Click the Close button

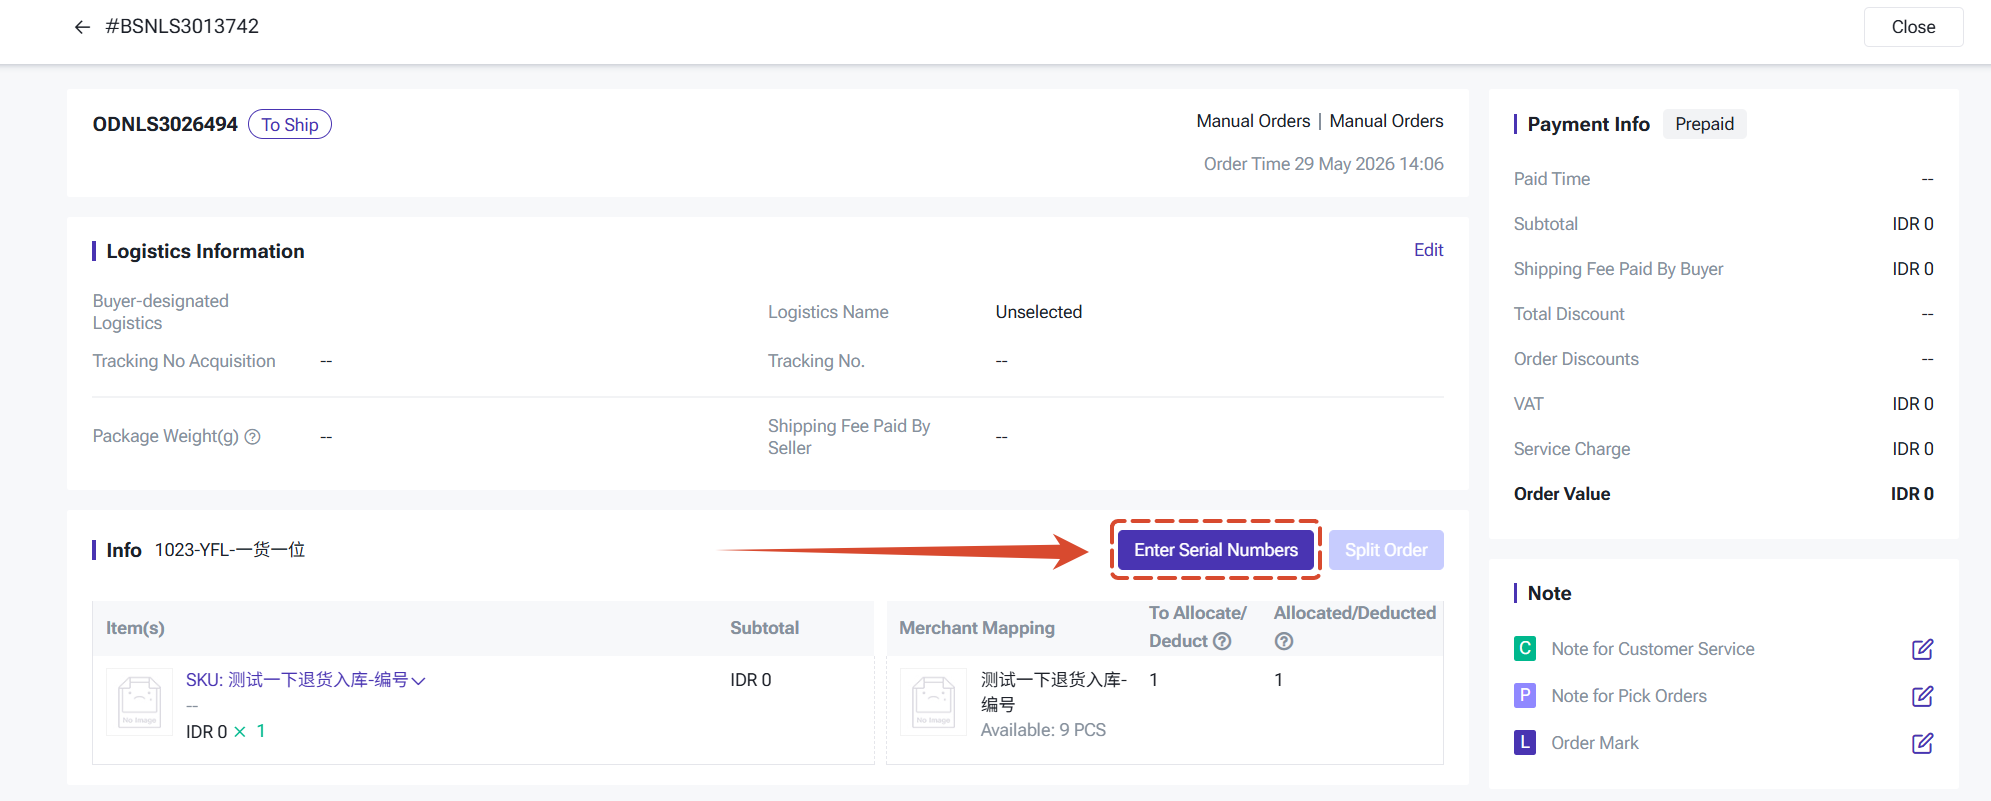point(1913,27)
